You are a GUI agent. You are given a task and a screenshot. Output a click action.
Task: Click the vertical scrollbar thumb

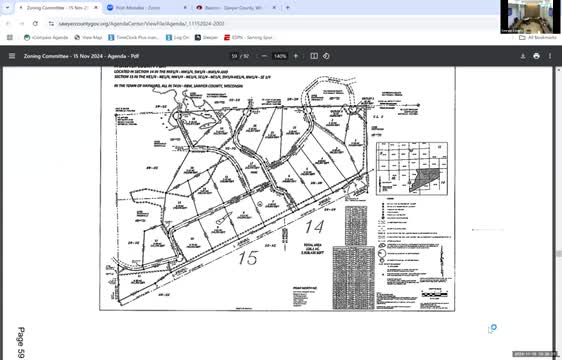tap(558, 254)
